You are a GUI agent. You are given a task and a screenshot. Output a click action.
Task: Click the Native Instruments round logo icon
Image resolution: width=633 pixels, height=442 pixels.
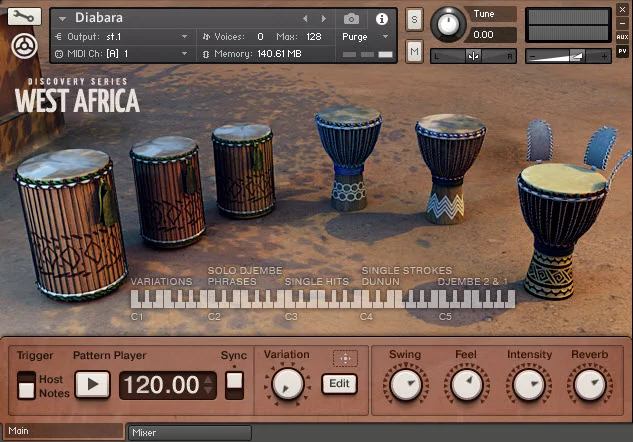pos(24,46)
